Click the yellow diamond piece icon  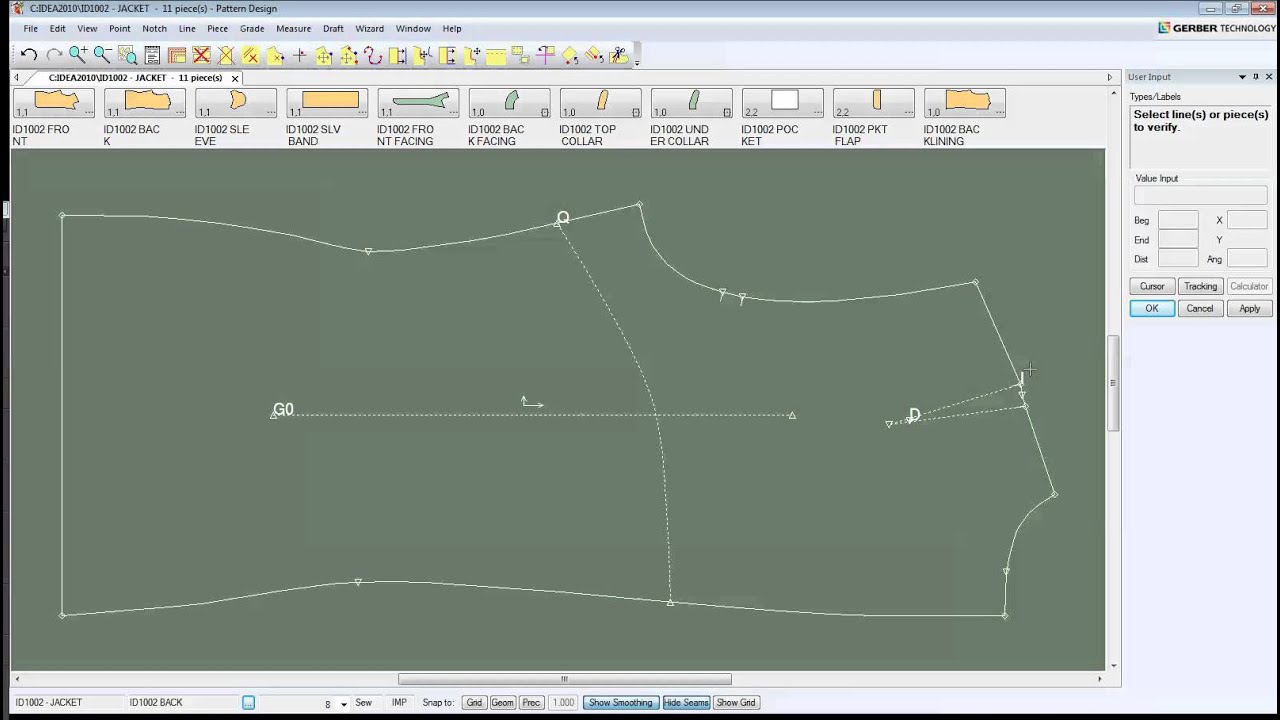[570, 55]
